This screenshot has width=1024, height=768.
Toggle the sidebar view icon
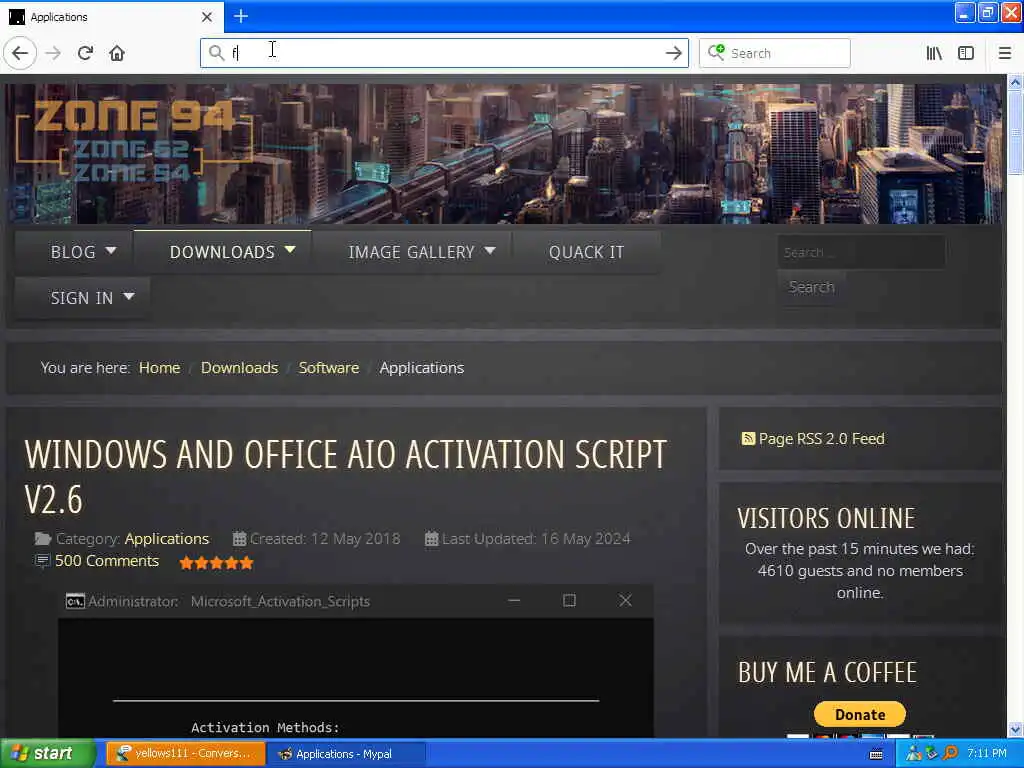(x=966, y=53)
